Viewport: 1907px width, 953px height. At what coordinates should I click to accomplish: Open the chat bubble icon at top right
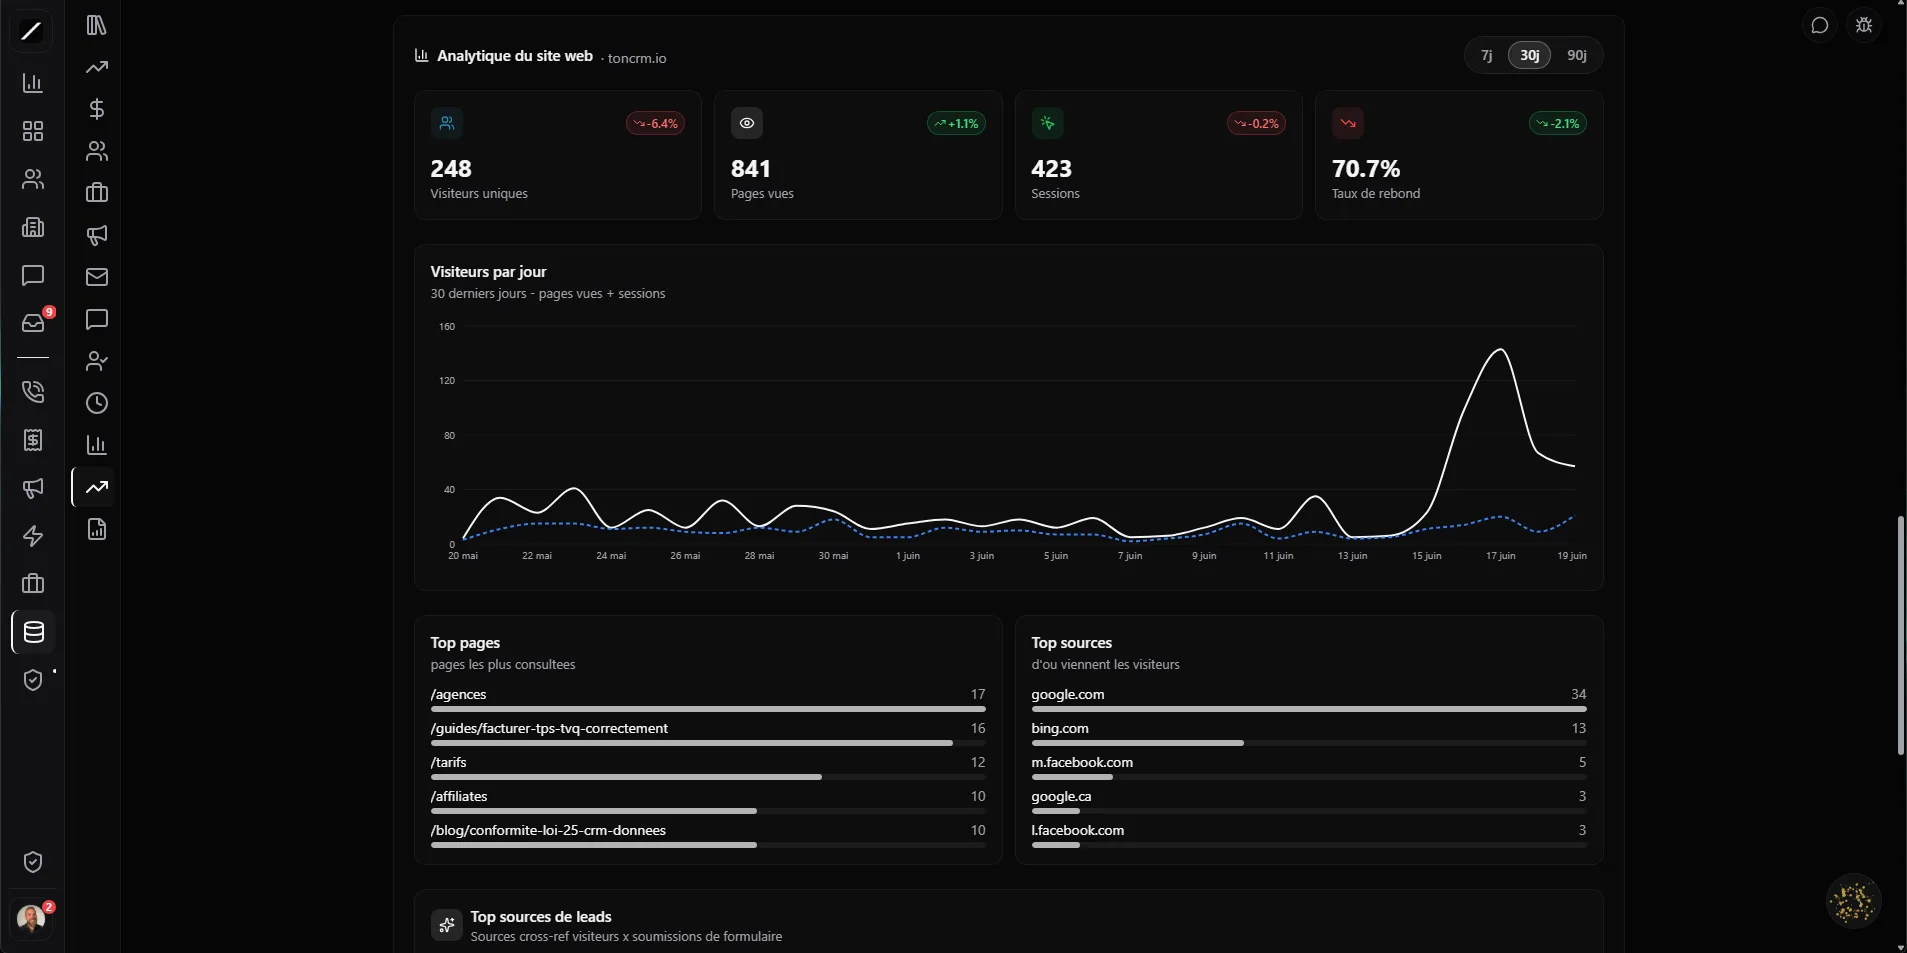coord(1820,26)
